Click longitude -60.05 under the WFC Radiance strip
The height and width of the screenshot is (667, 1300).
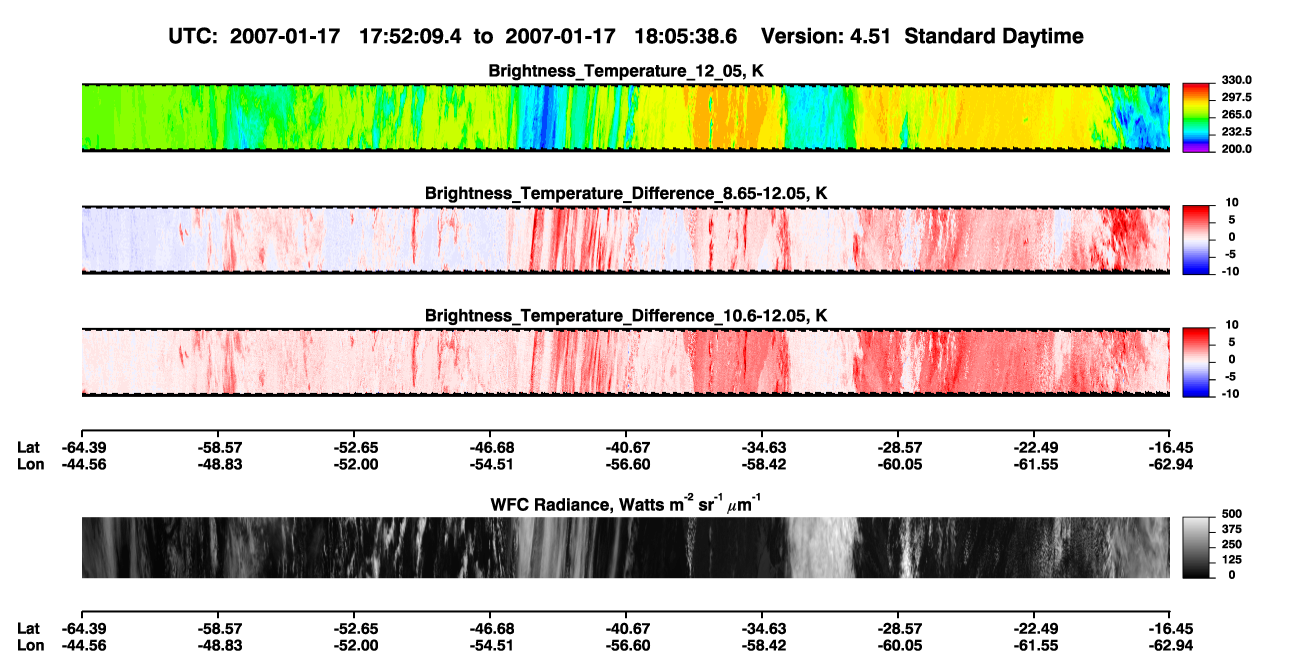coord(898,645)
